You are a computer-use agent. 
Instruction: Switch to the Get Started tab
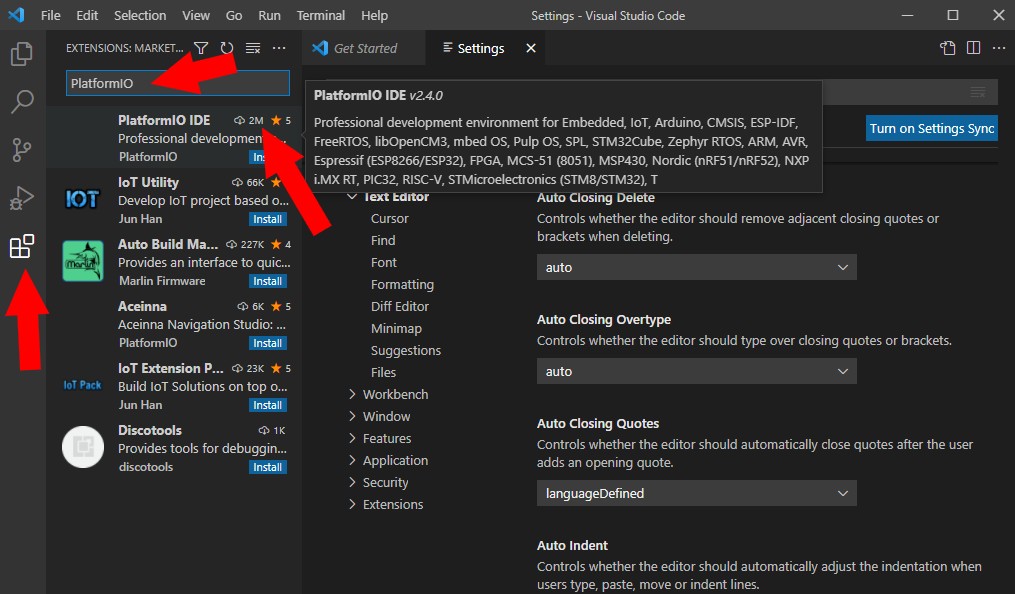pos(364,48)
